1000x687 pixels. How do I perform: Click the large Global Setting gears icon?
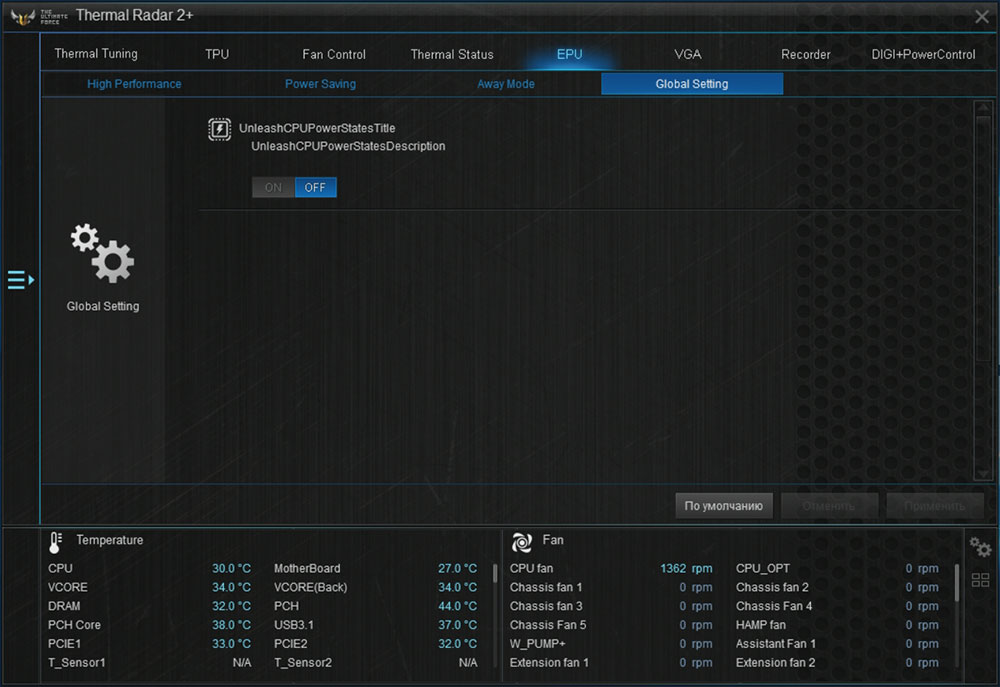(102, 253)
